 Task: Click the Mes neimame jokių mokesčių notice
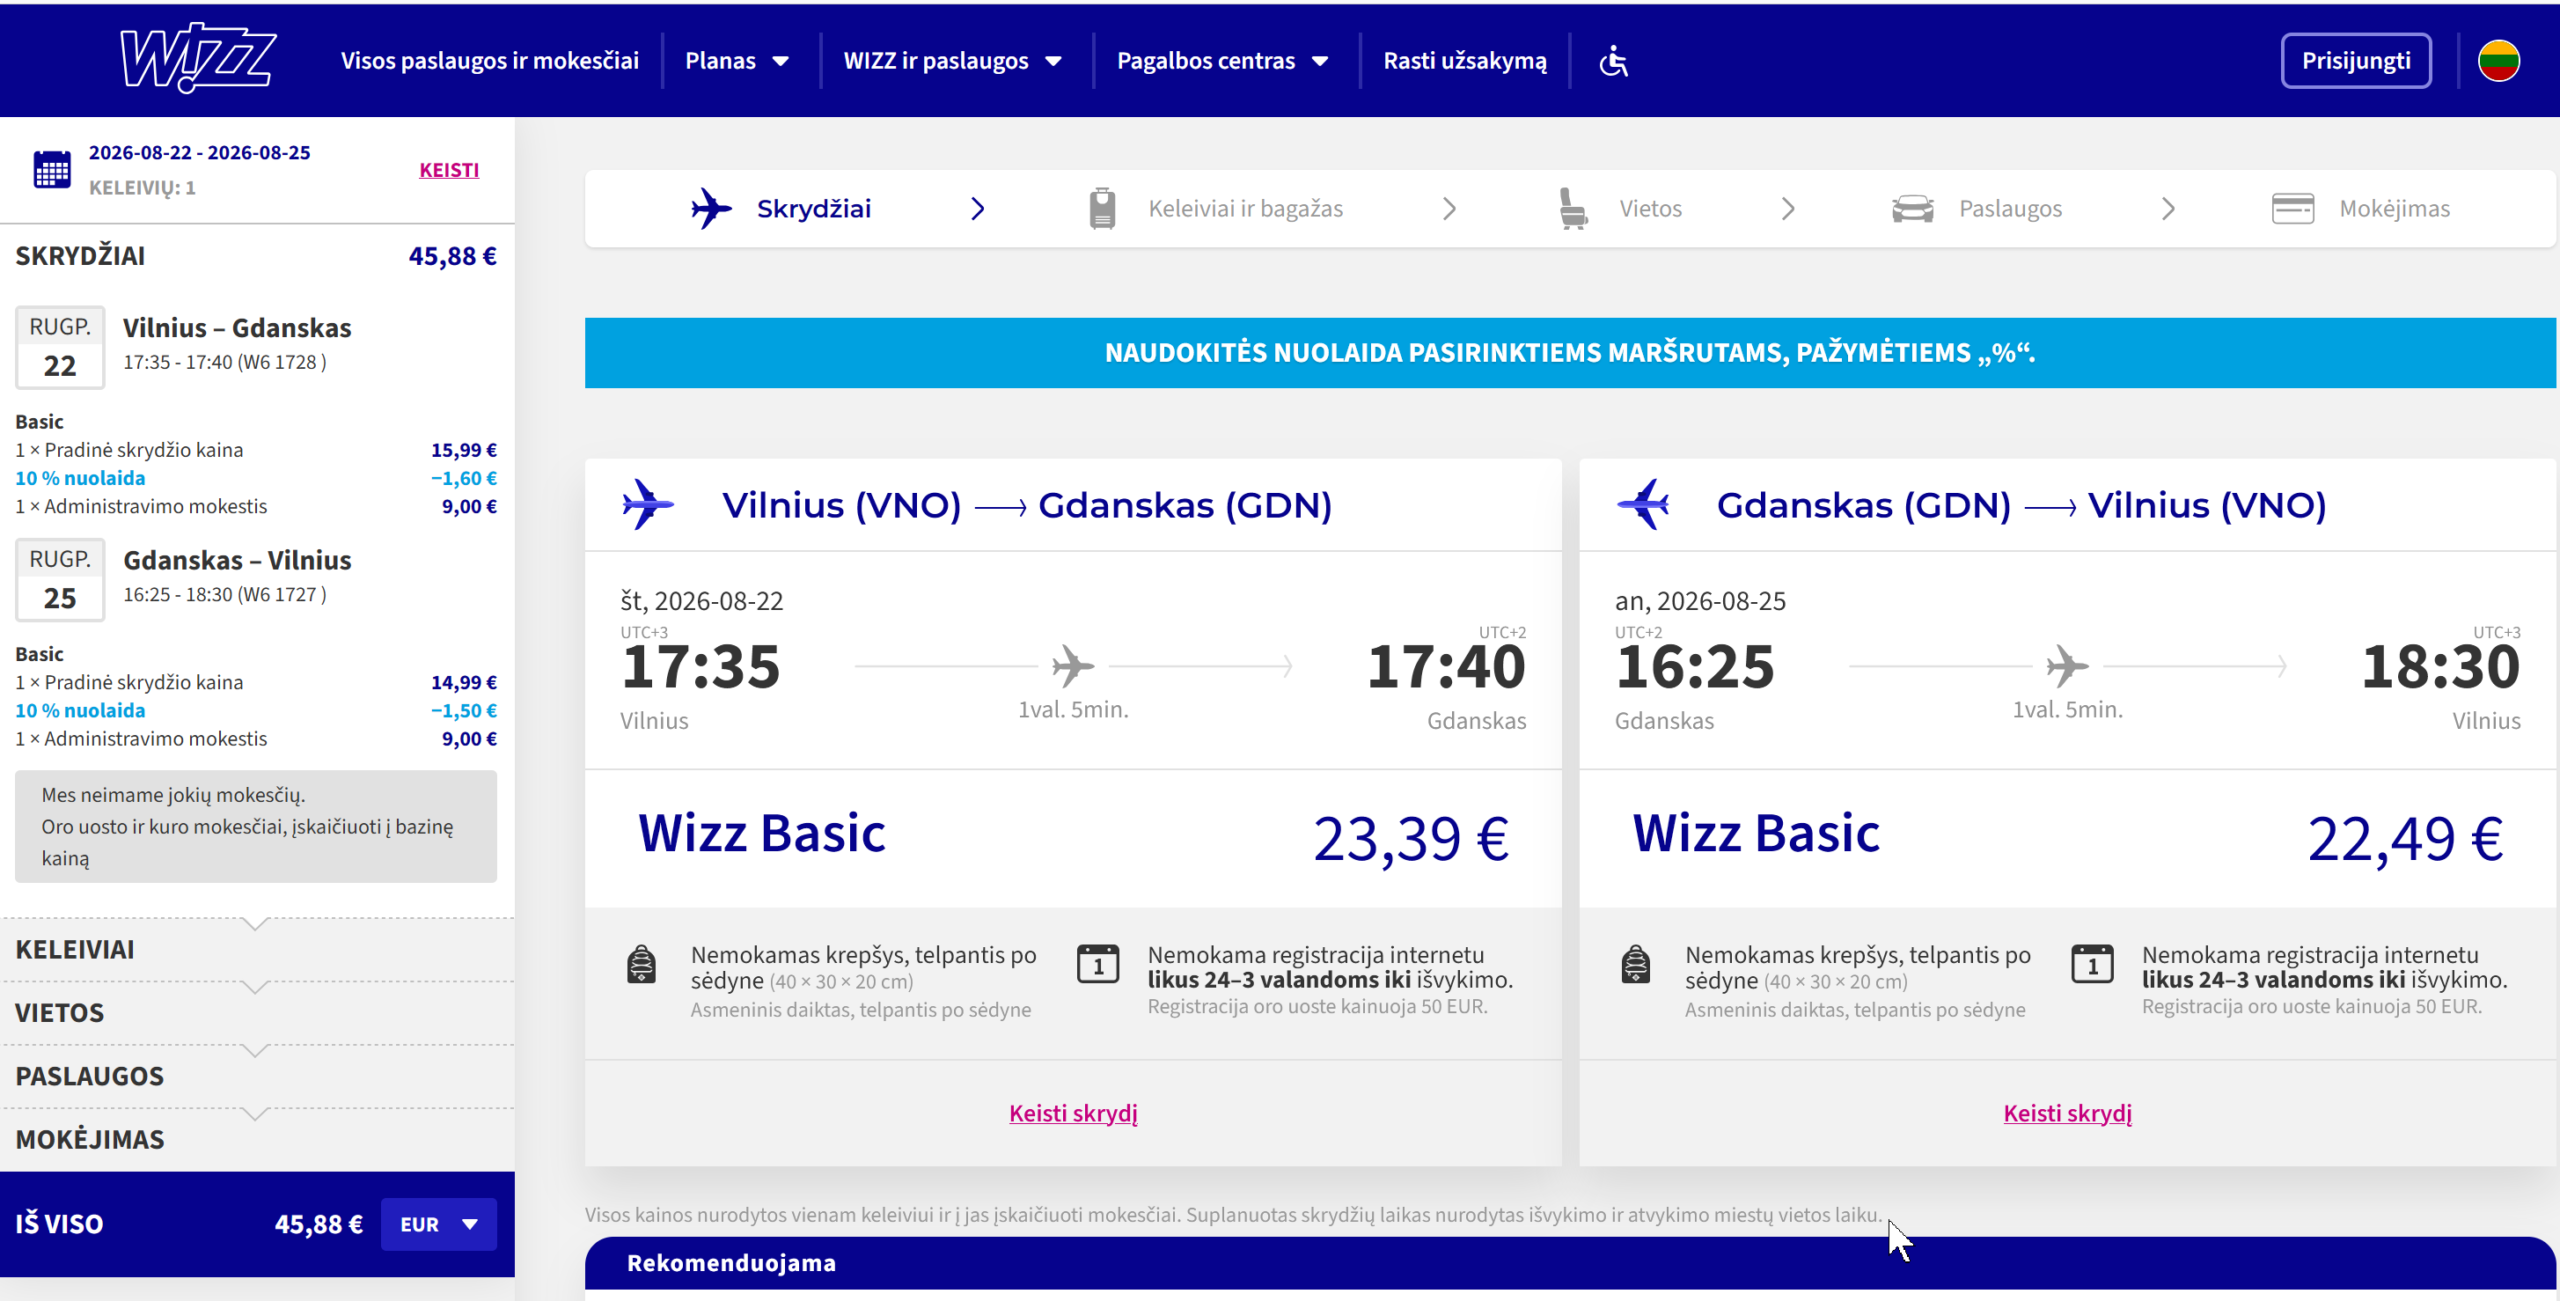point(256,826)
